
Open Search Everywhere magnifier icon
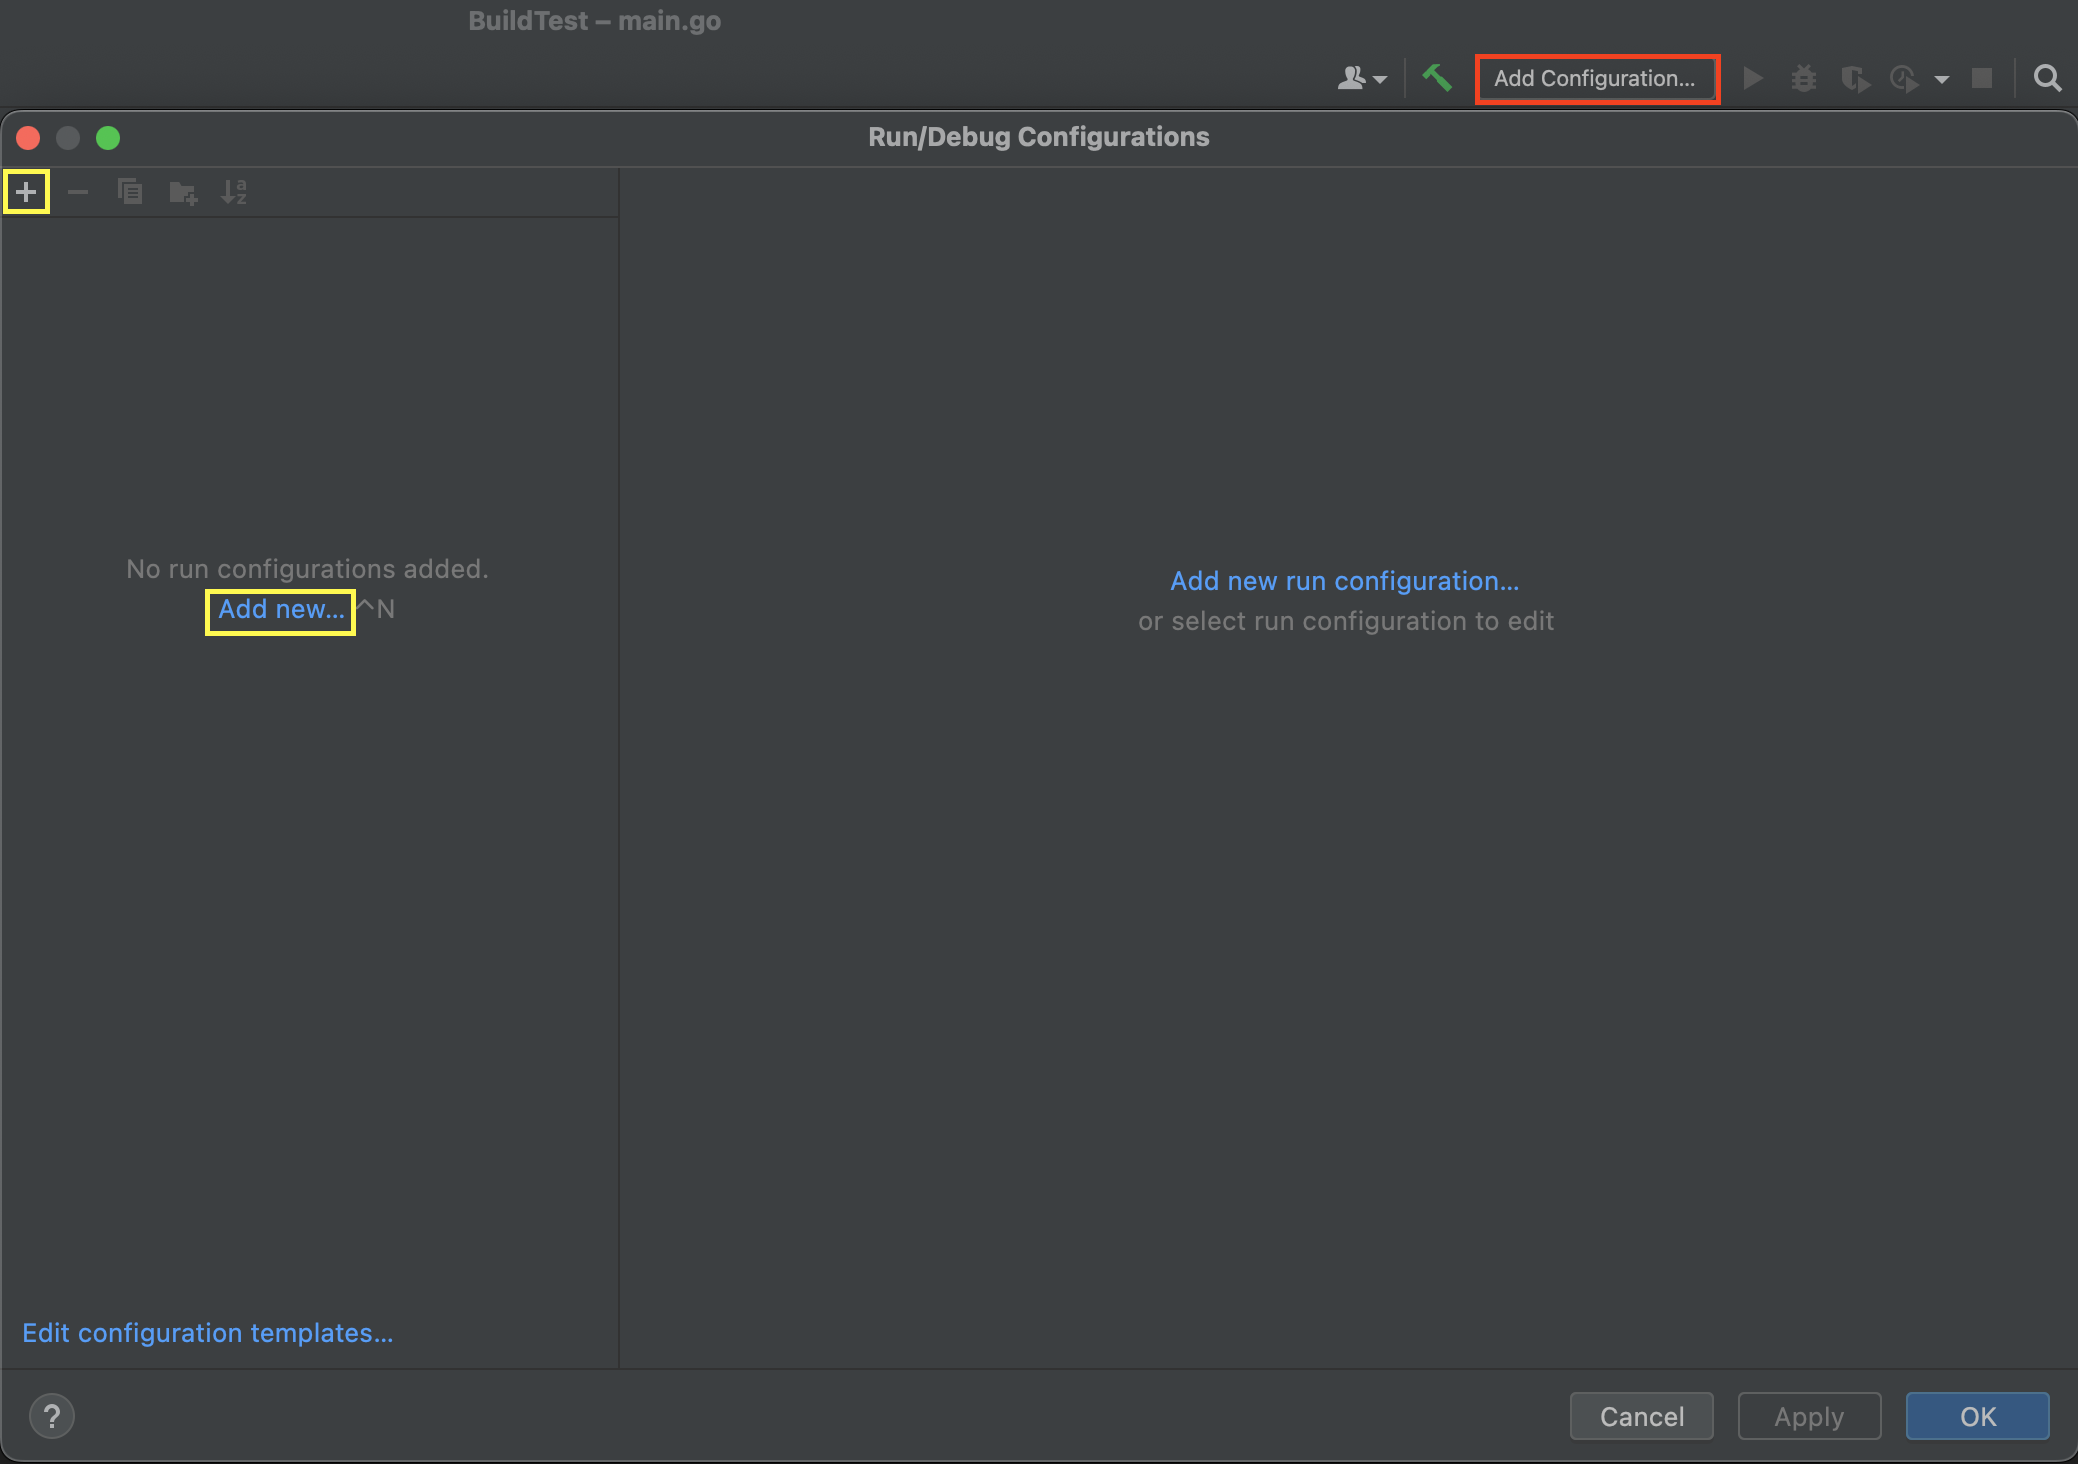click(x=2047, y=78)
